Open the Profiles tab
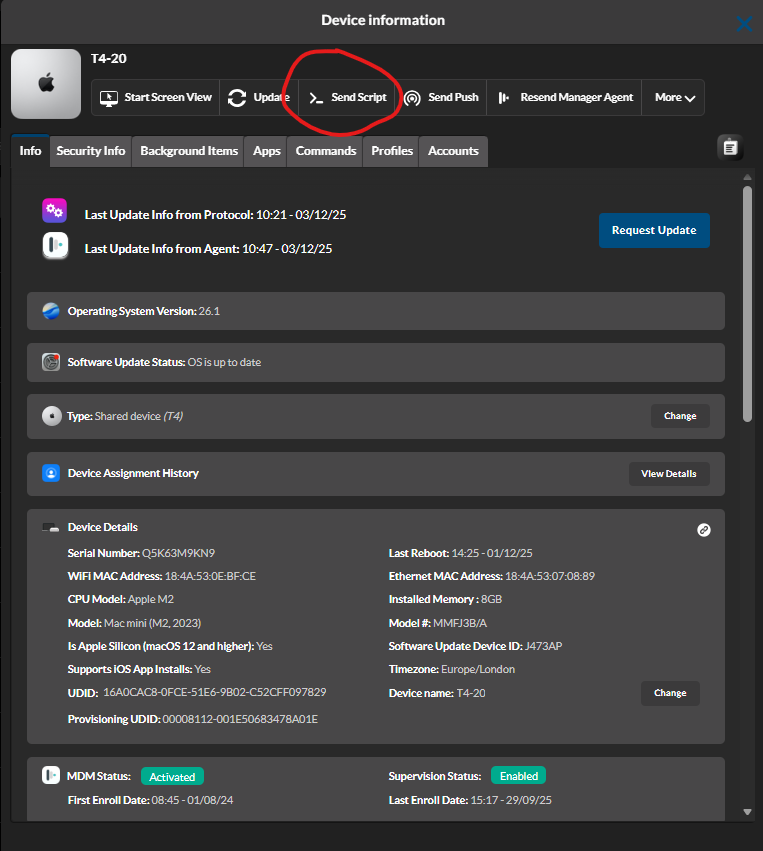763x851 pixels. point(392,151)
